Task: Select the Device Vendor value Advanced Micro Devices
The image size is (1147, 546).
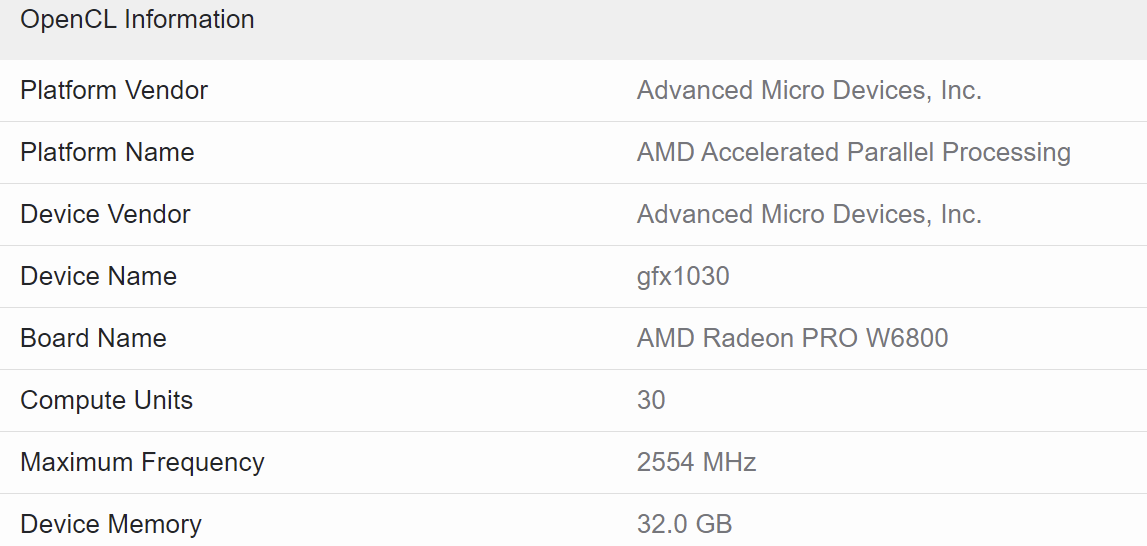Action: tap(808, 214)
